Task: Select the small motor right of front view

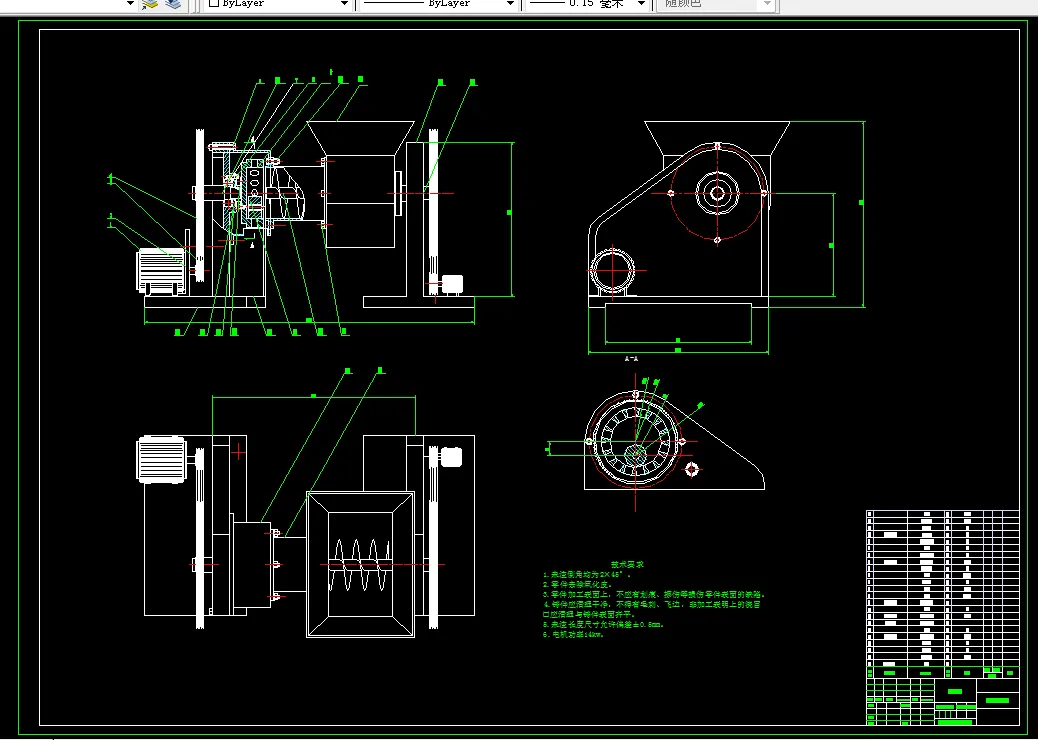Action: click(451, 283)
